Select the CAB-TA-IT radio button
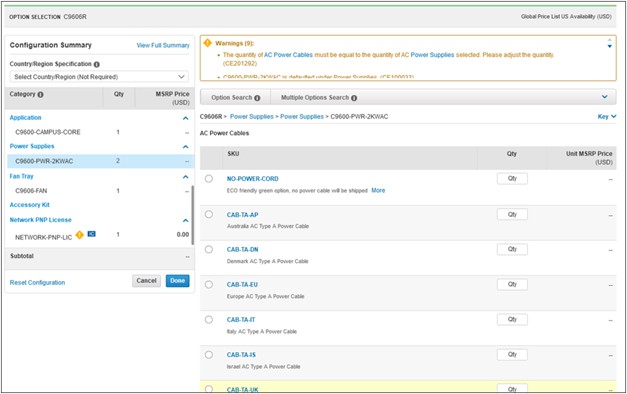627x394 pixels. (x=209, y=320)
